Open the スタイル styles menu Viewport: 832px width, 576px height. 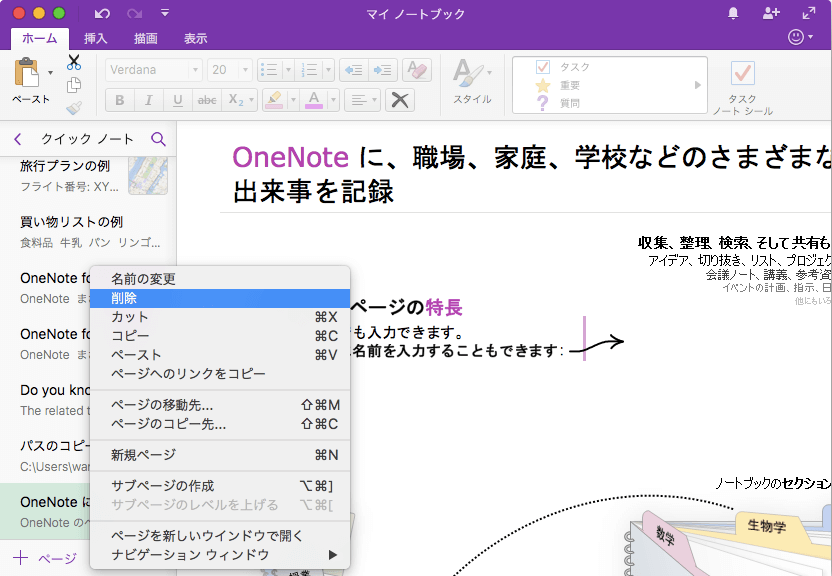point(472,81)
